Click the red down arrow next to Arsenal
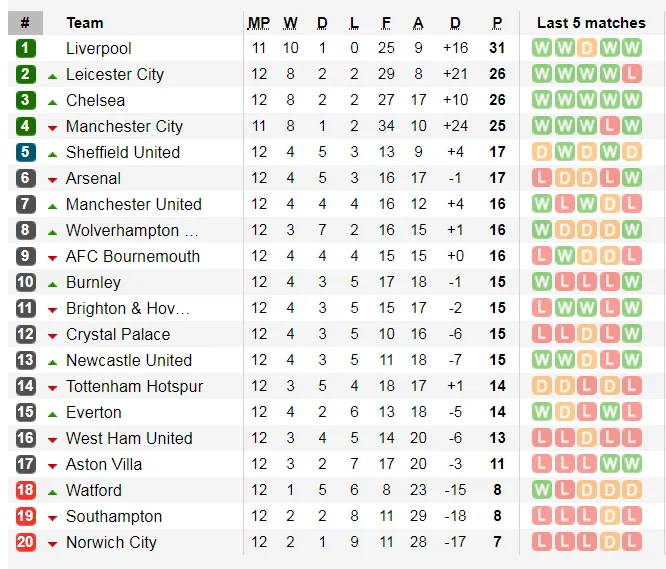The width and height of the screenshot is (666, 569). pyautogui.click(x=52, y=179)
